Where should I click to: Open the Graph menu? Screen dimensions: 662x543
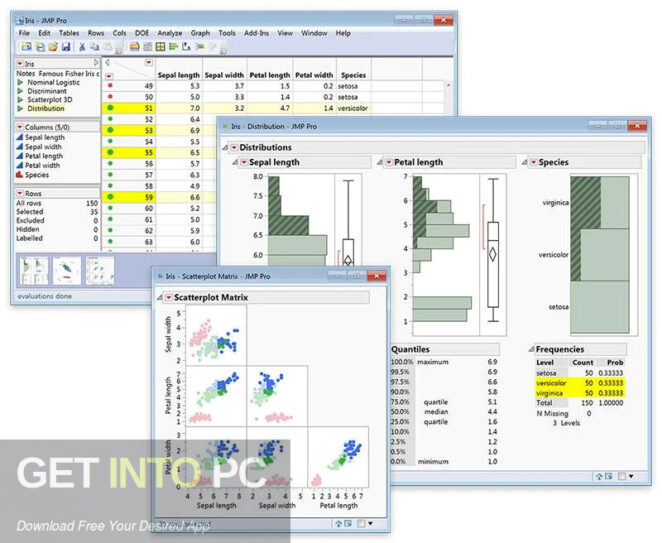[x=200, y=33]
